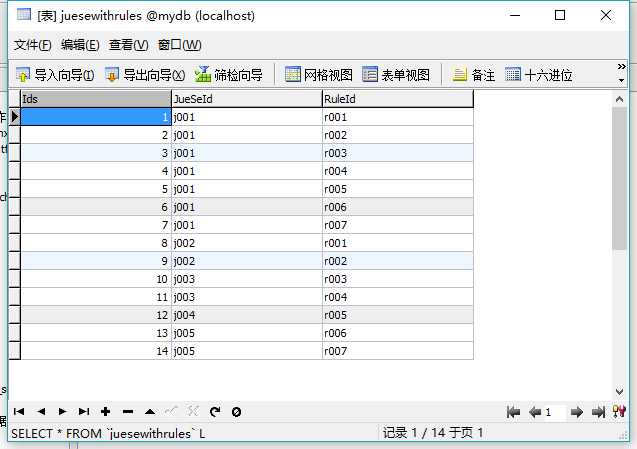
Task: Sort by the Ids column header
Action: [x=96, y=99]
